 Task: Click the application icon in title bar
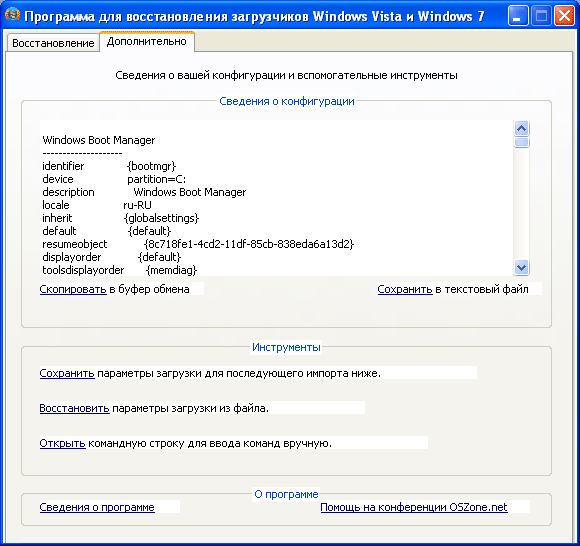[12, 16]
